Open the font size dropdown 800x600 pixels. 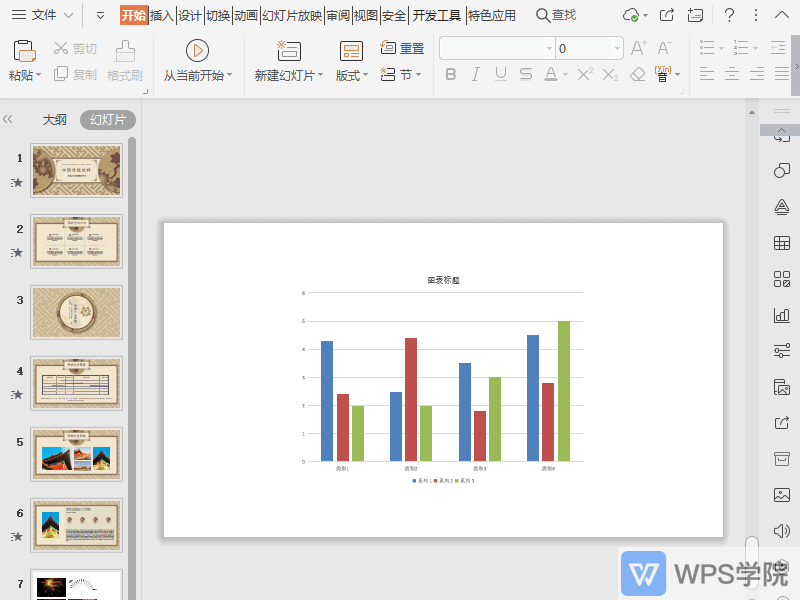pyautogui.click(x=617, y=49)
